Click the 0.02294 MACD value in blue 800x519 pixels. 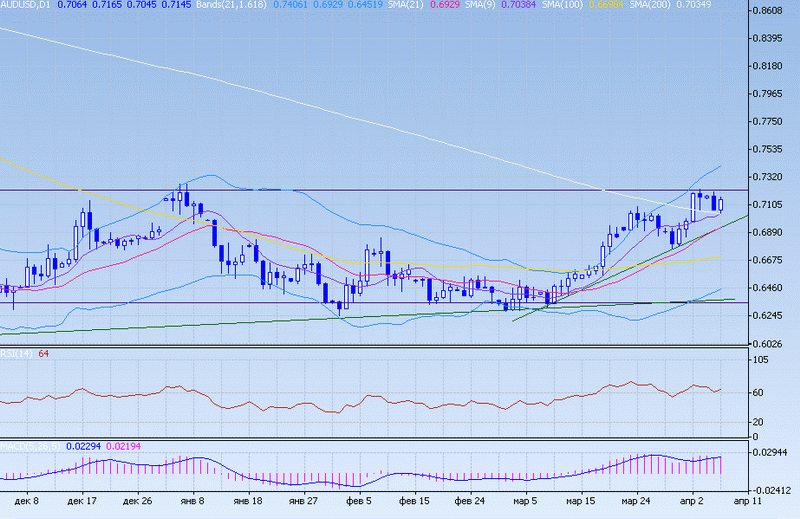click(x=83, y=445)
